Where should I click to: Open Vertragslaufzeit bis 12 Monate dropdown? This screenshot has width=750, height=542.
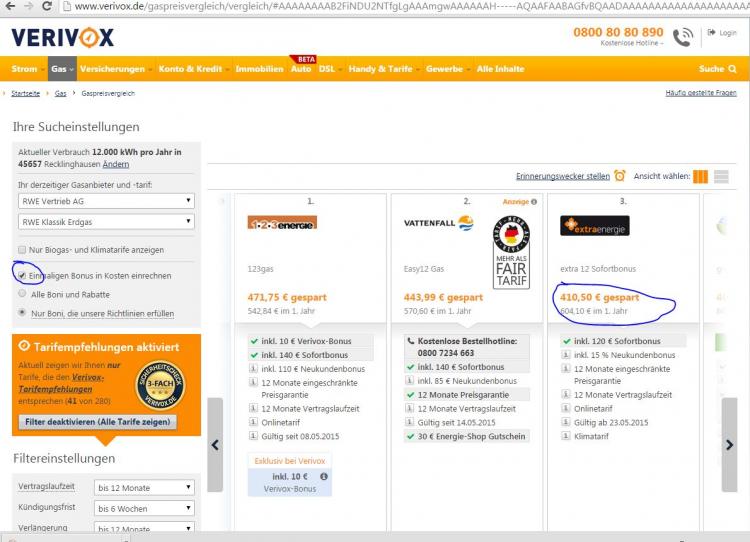144,487
